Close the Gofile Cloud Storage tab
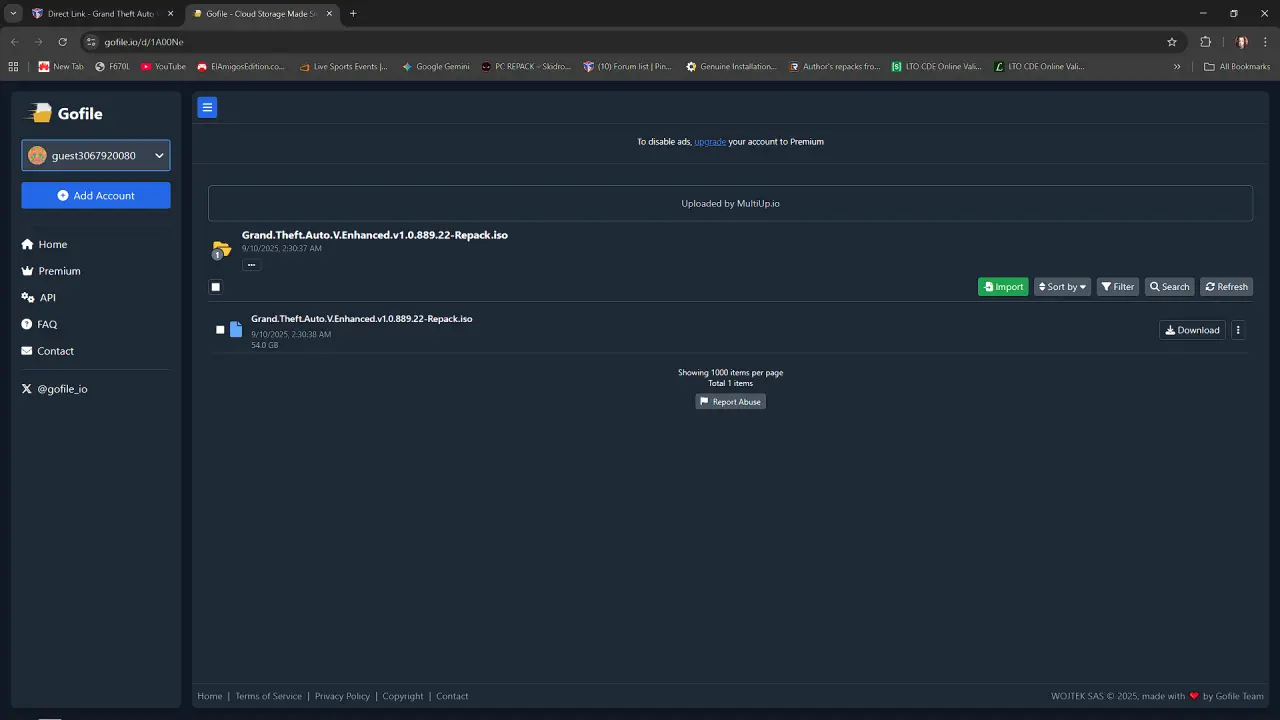This screenshot has width=1280, height=720. click(x=329, y=14)
